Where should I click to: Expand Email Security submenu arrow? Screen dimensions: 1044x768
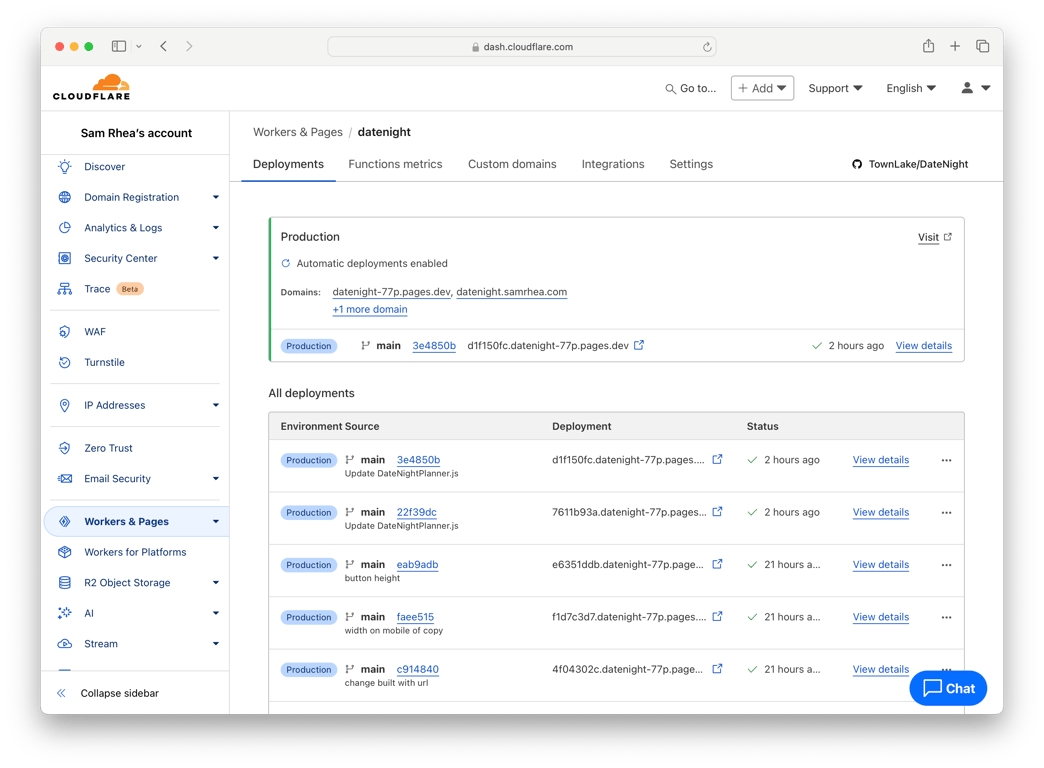click(216, 479)
